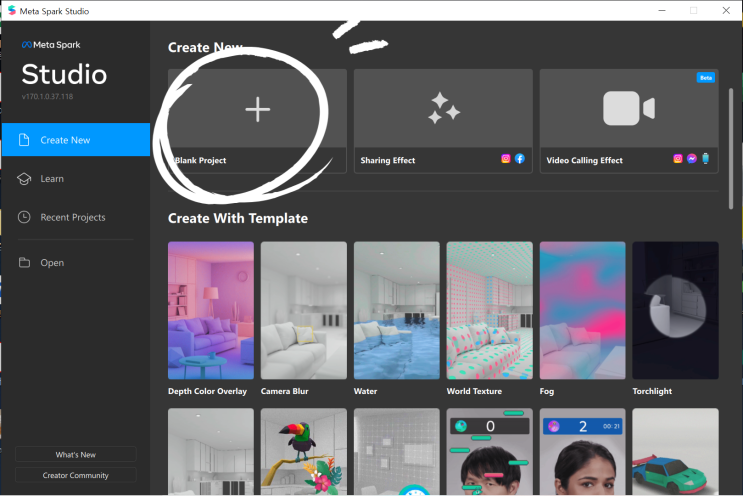This screenshot has width=743, height=496.
Task: Click the Video Calling Effect camera icon
Action: (628, 109)
